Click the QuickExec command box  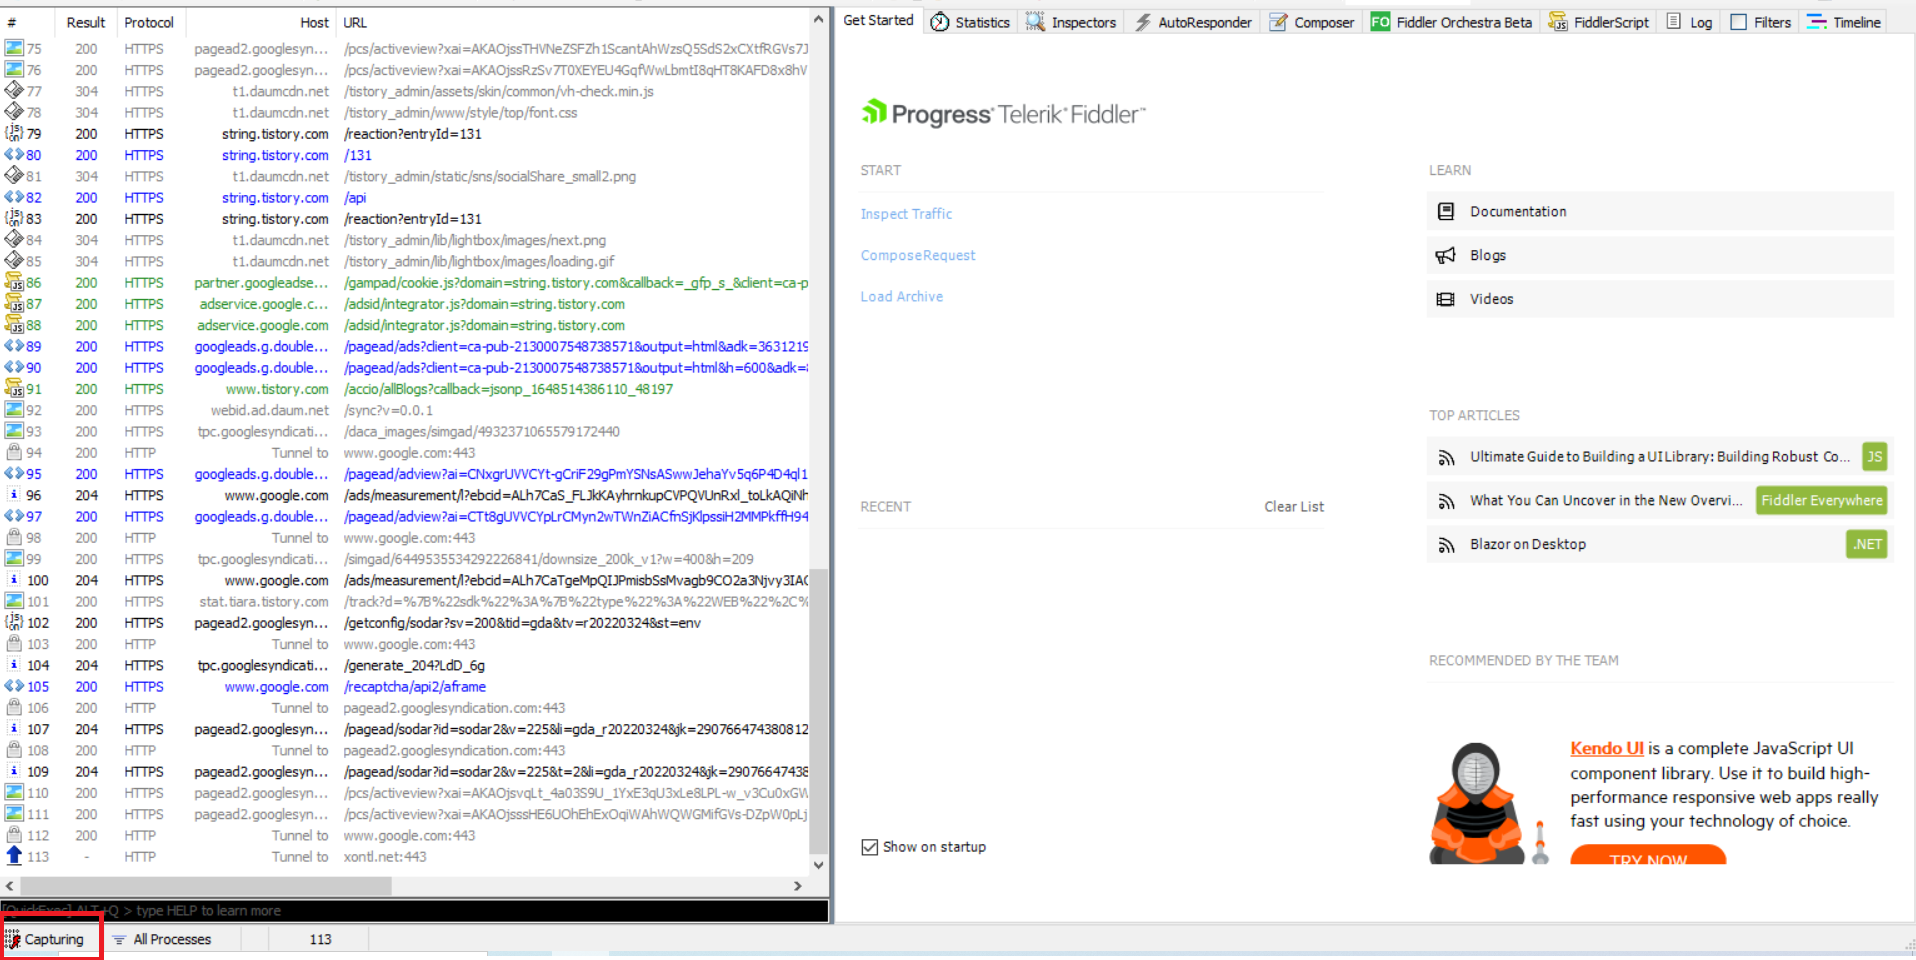point(415,910)
